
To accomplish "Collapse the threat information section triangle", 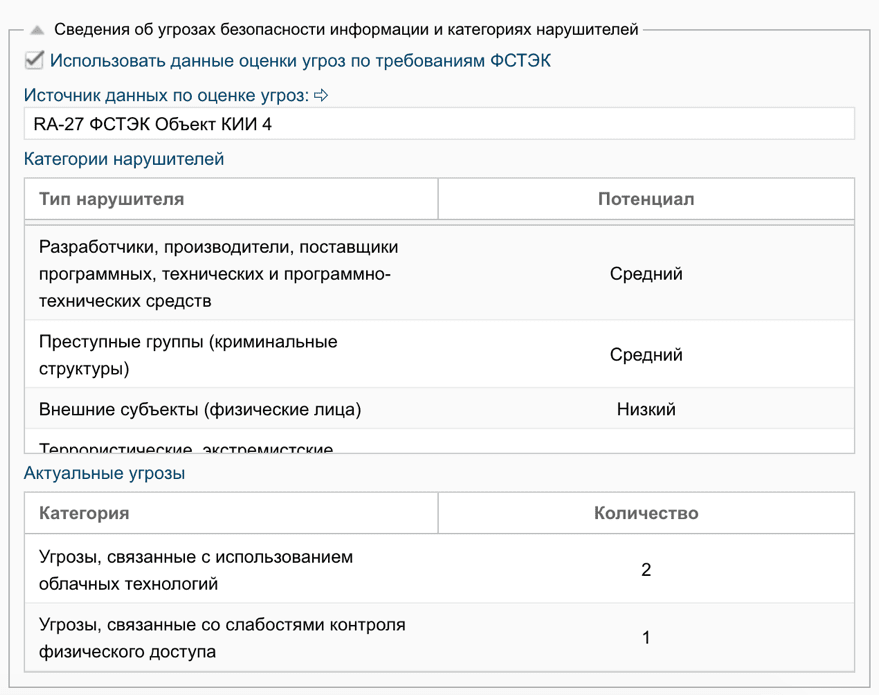I will (x=37, y=31).
